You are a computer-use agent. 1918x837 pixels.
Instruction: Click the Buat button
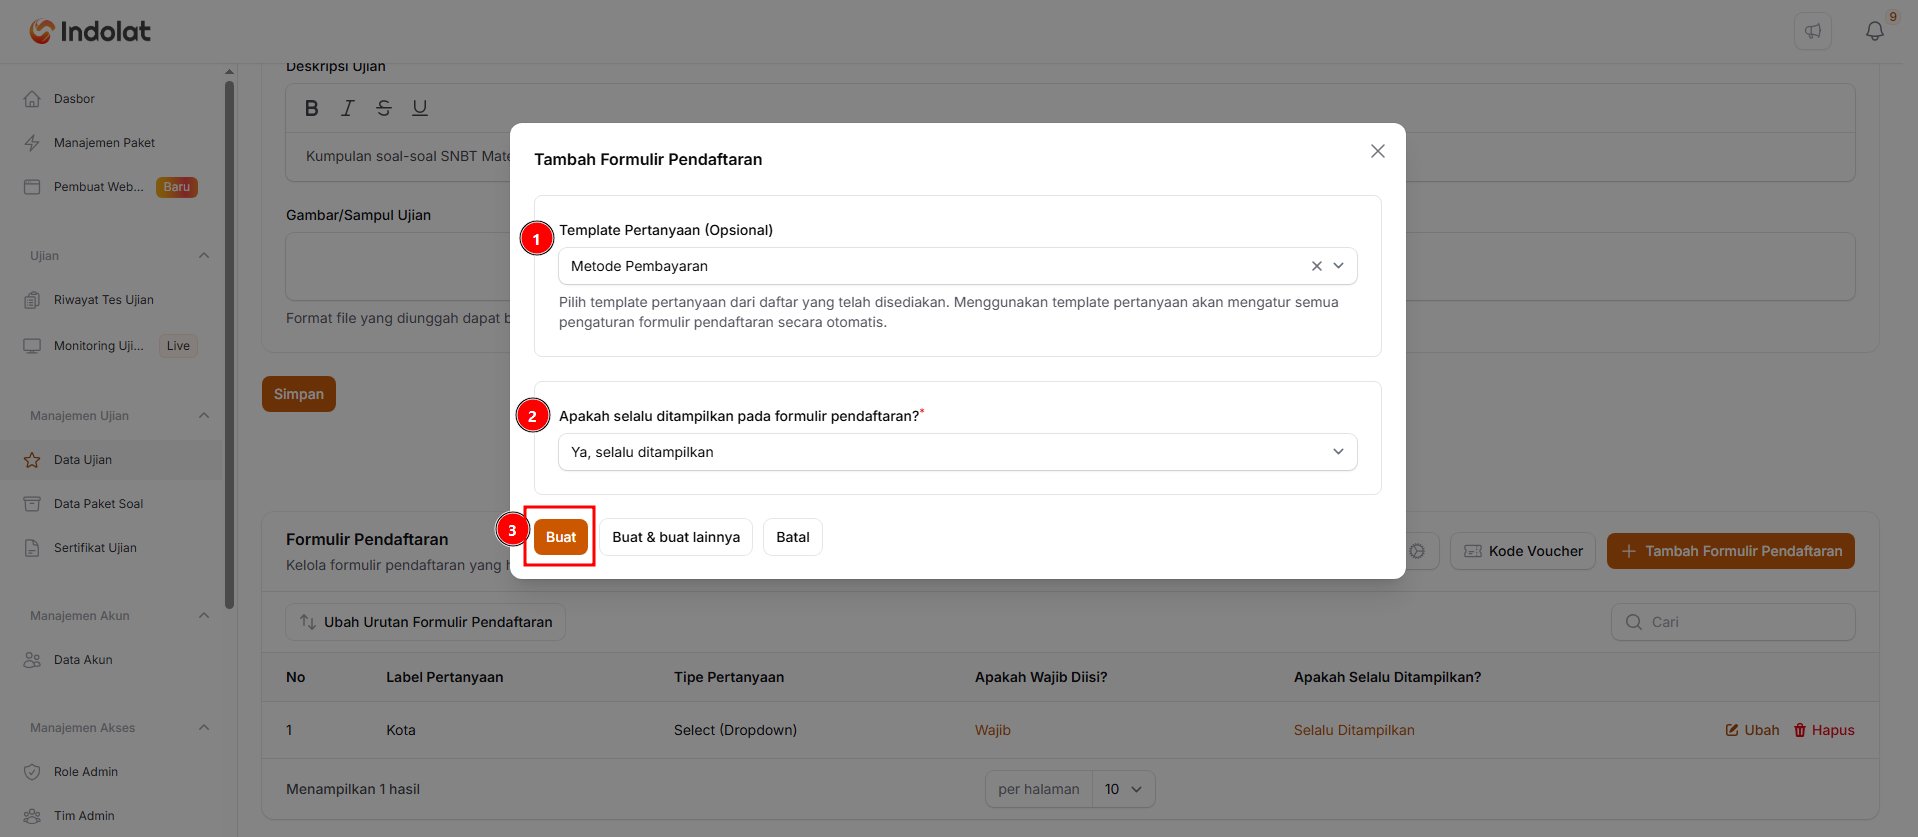click(x=561, y=537)
